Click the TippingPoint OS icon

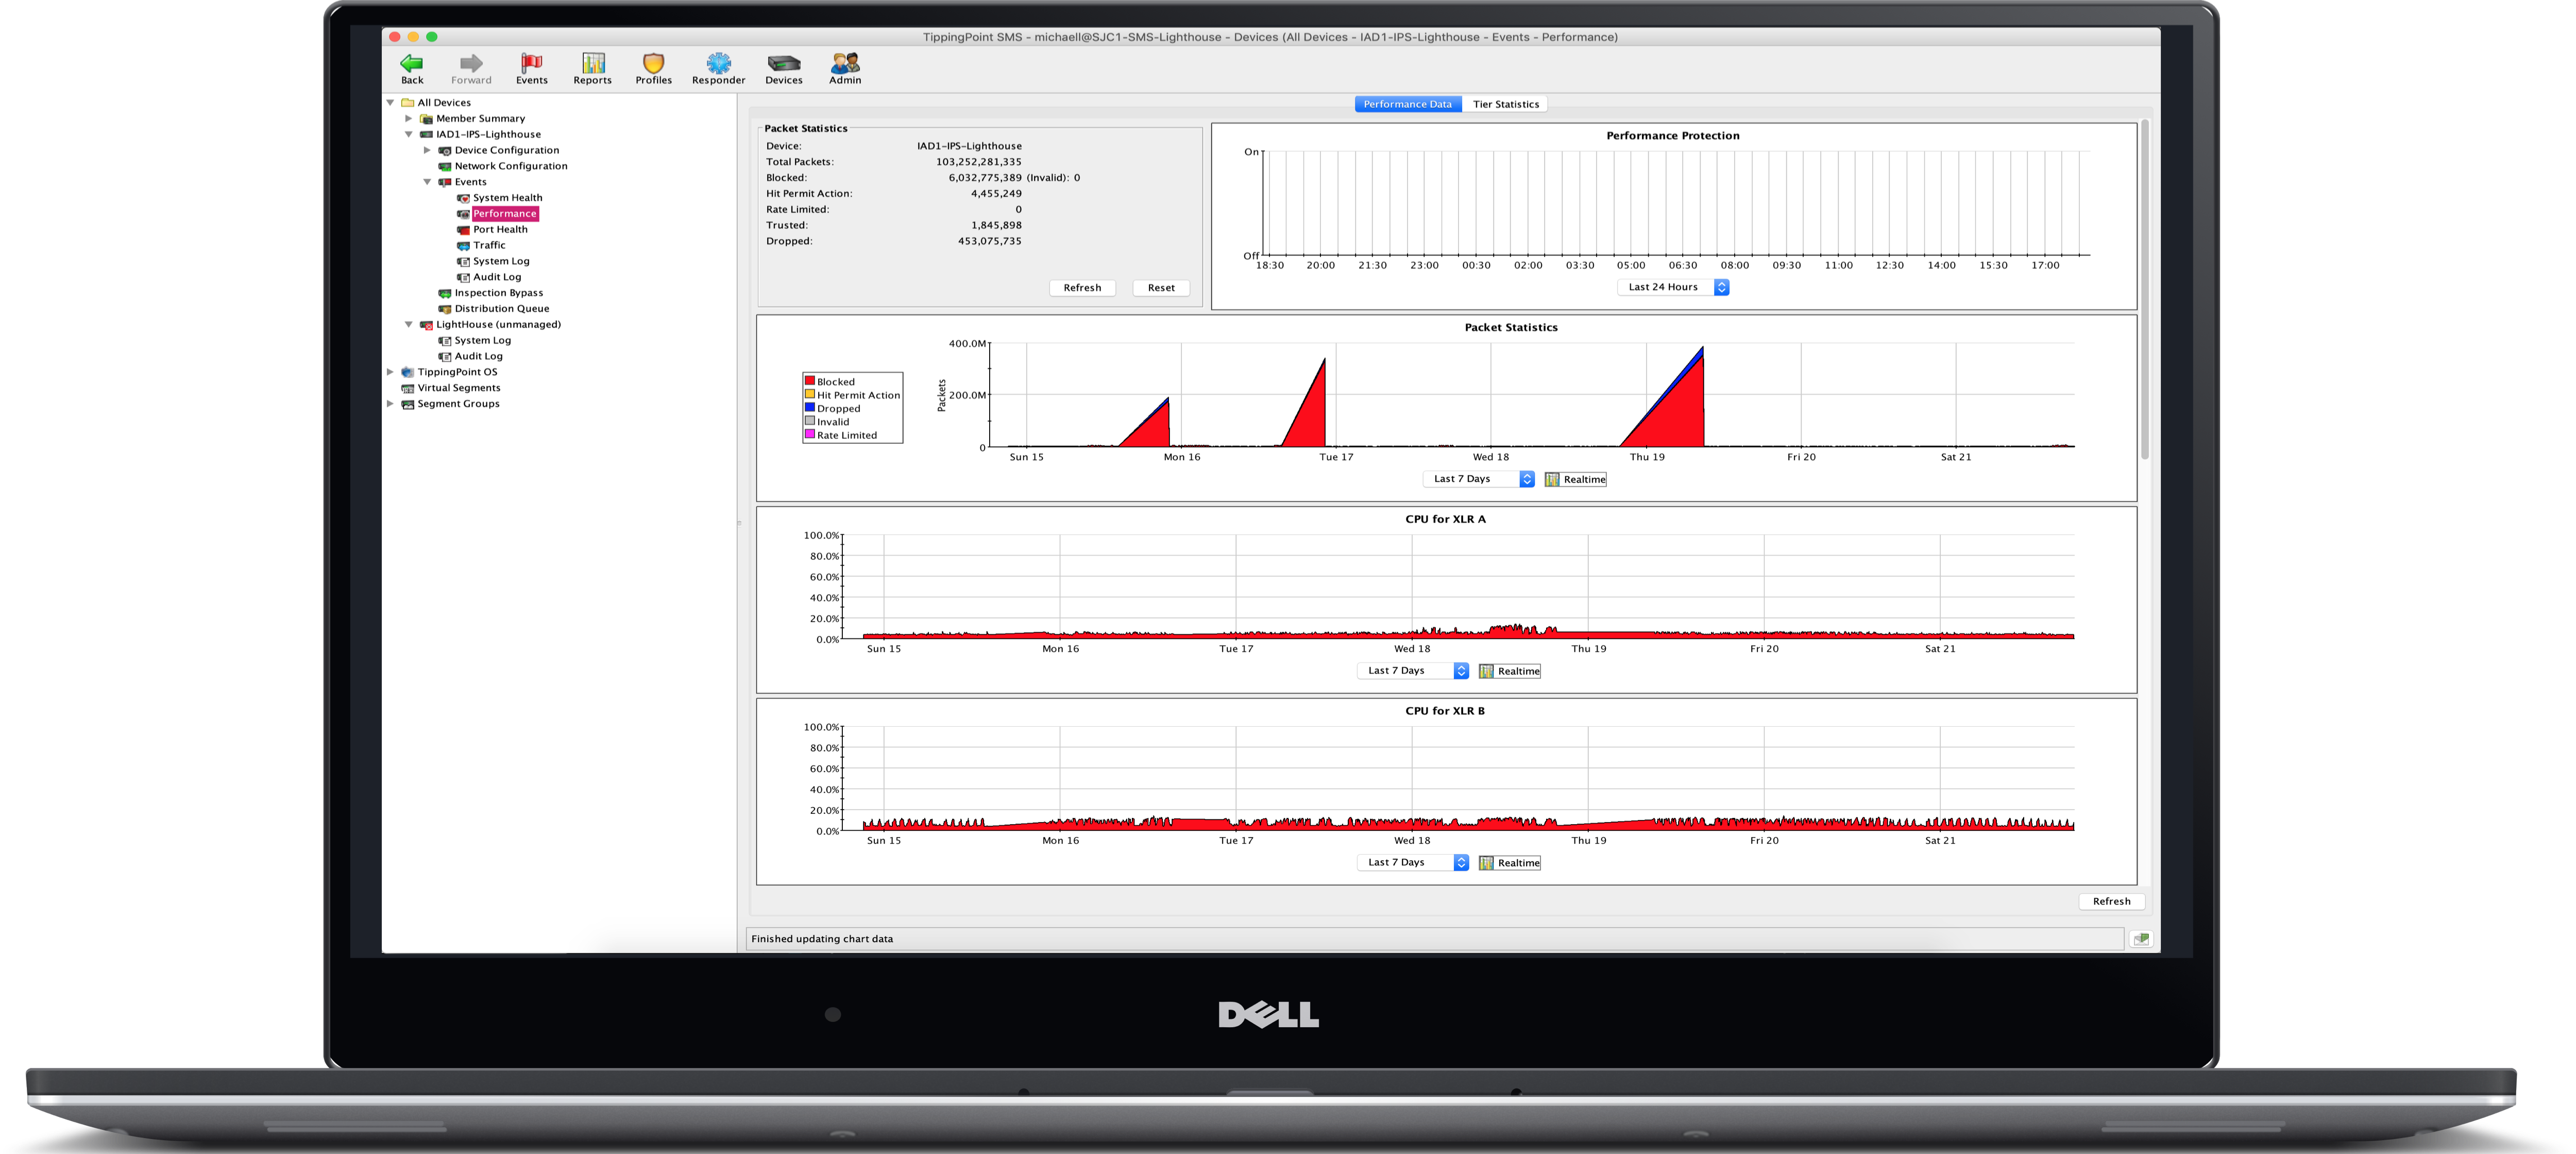point(408,372)
